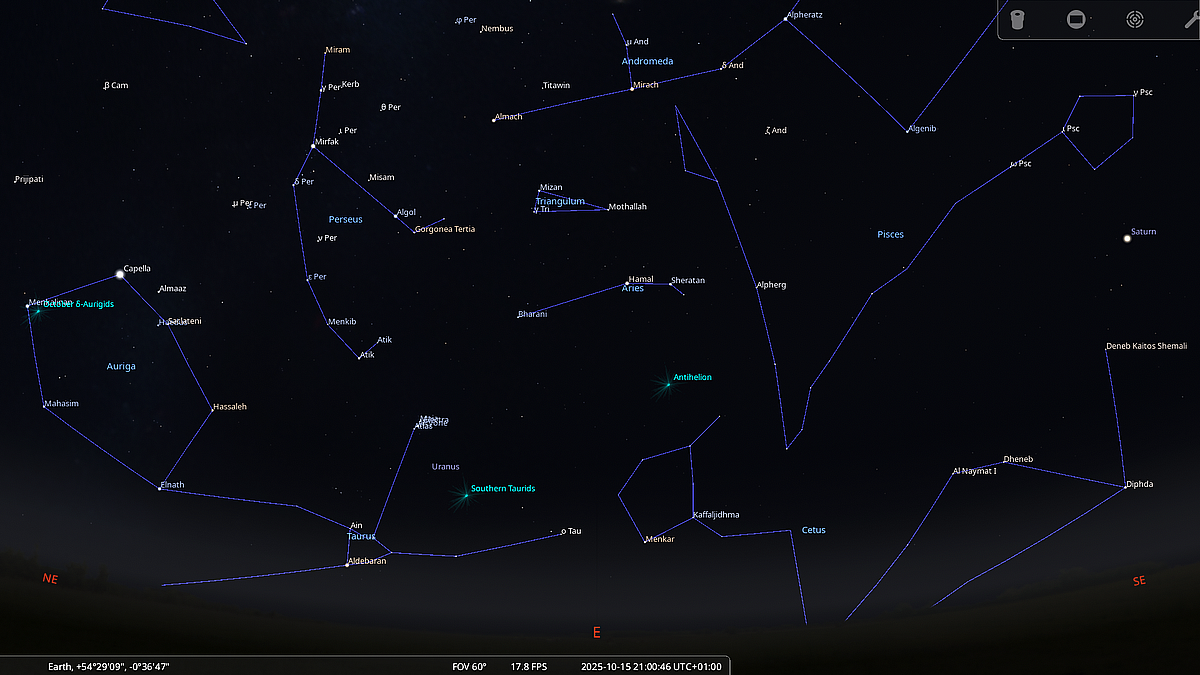Select the star Alpheratz
The width and height of the screenshot is (1200, 675).
(786, 19)
